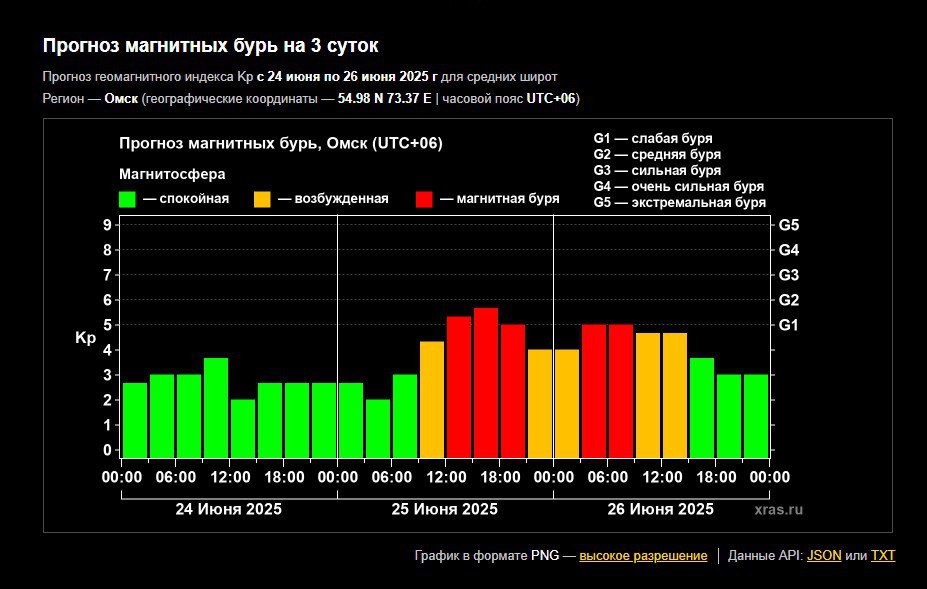Viewport: 927px width, 589px height.
Task: Click the page heading Прогноз магнитных бурь на 3 суток
Action: pyautogui.click(x=210, y=46)
